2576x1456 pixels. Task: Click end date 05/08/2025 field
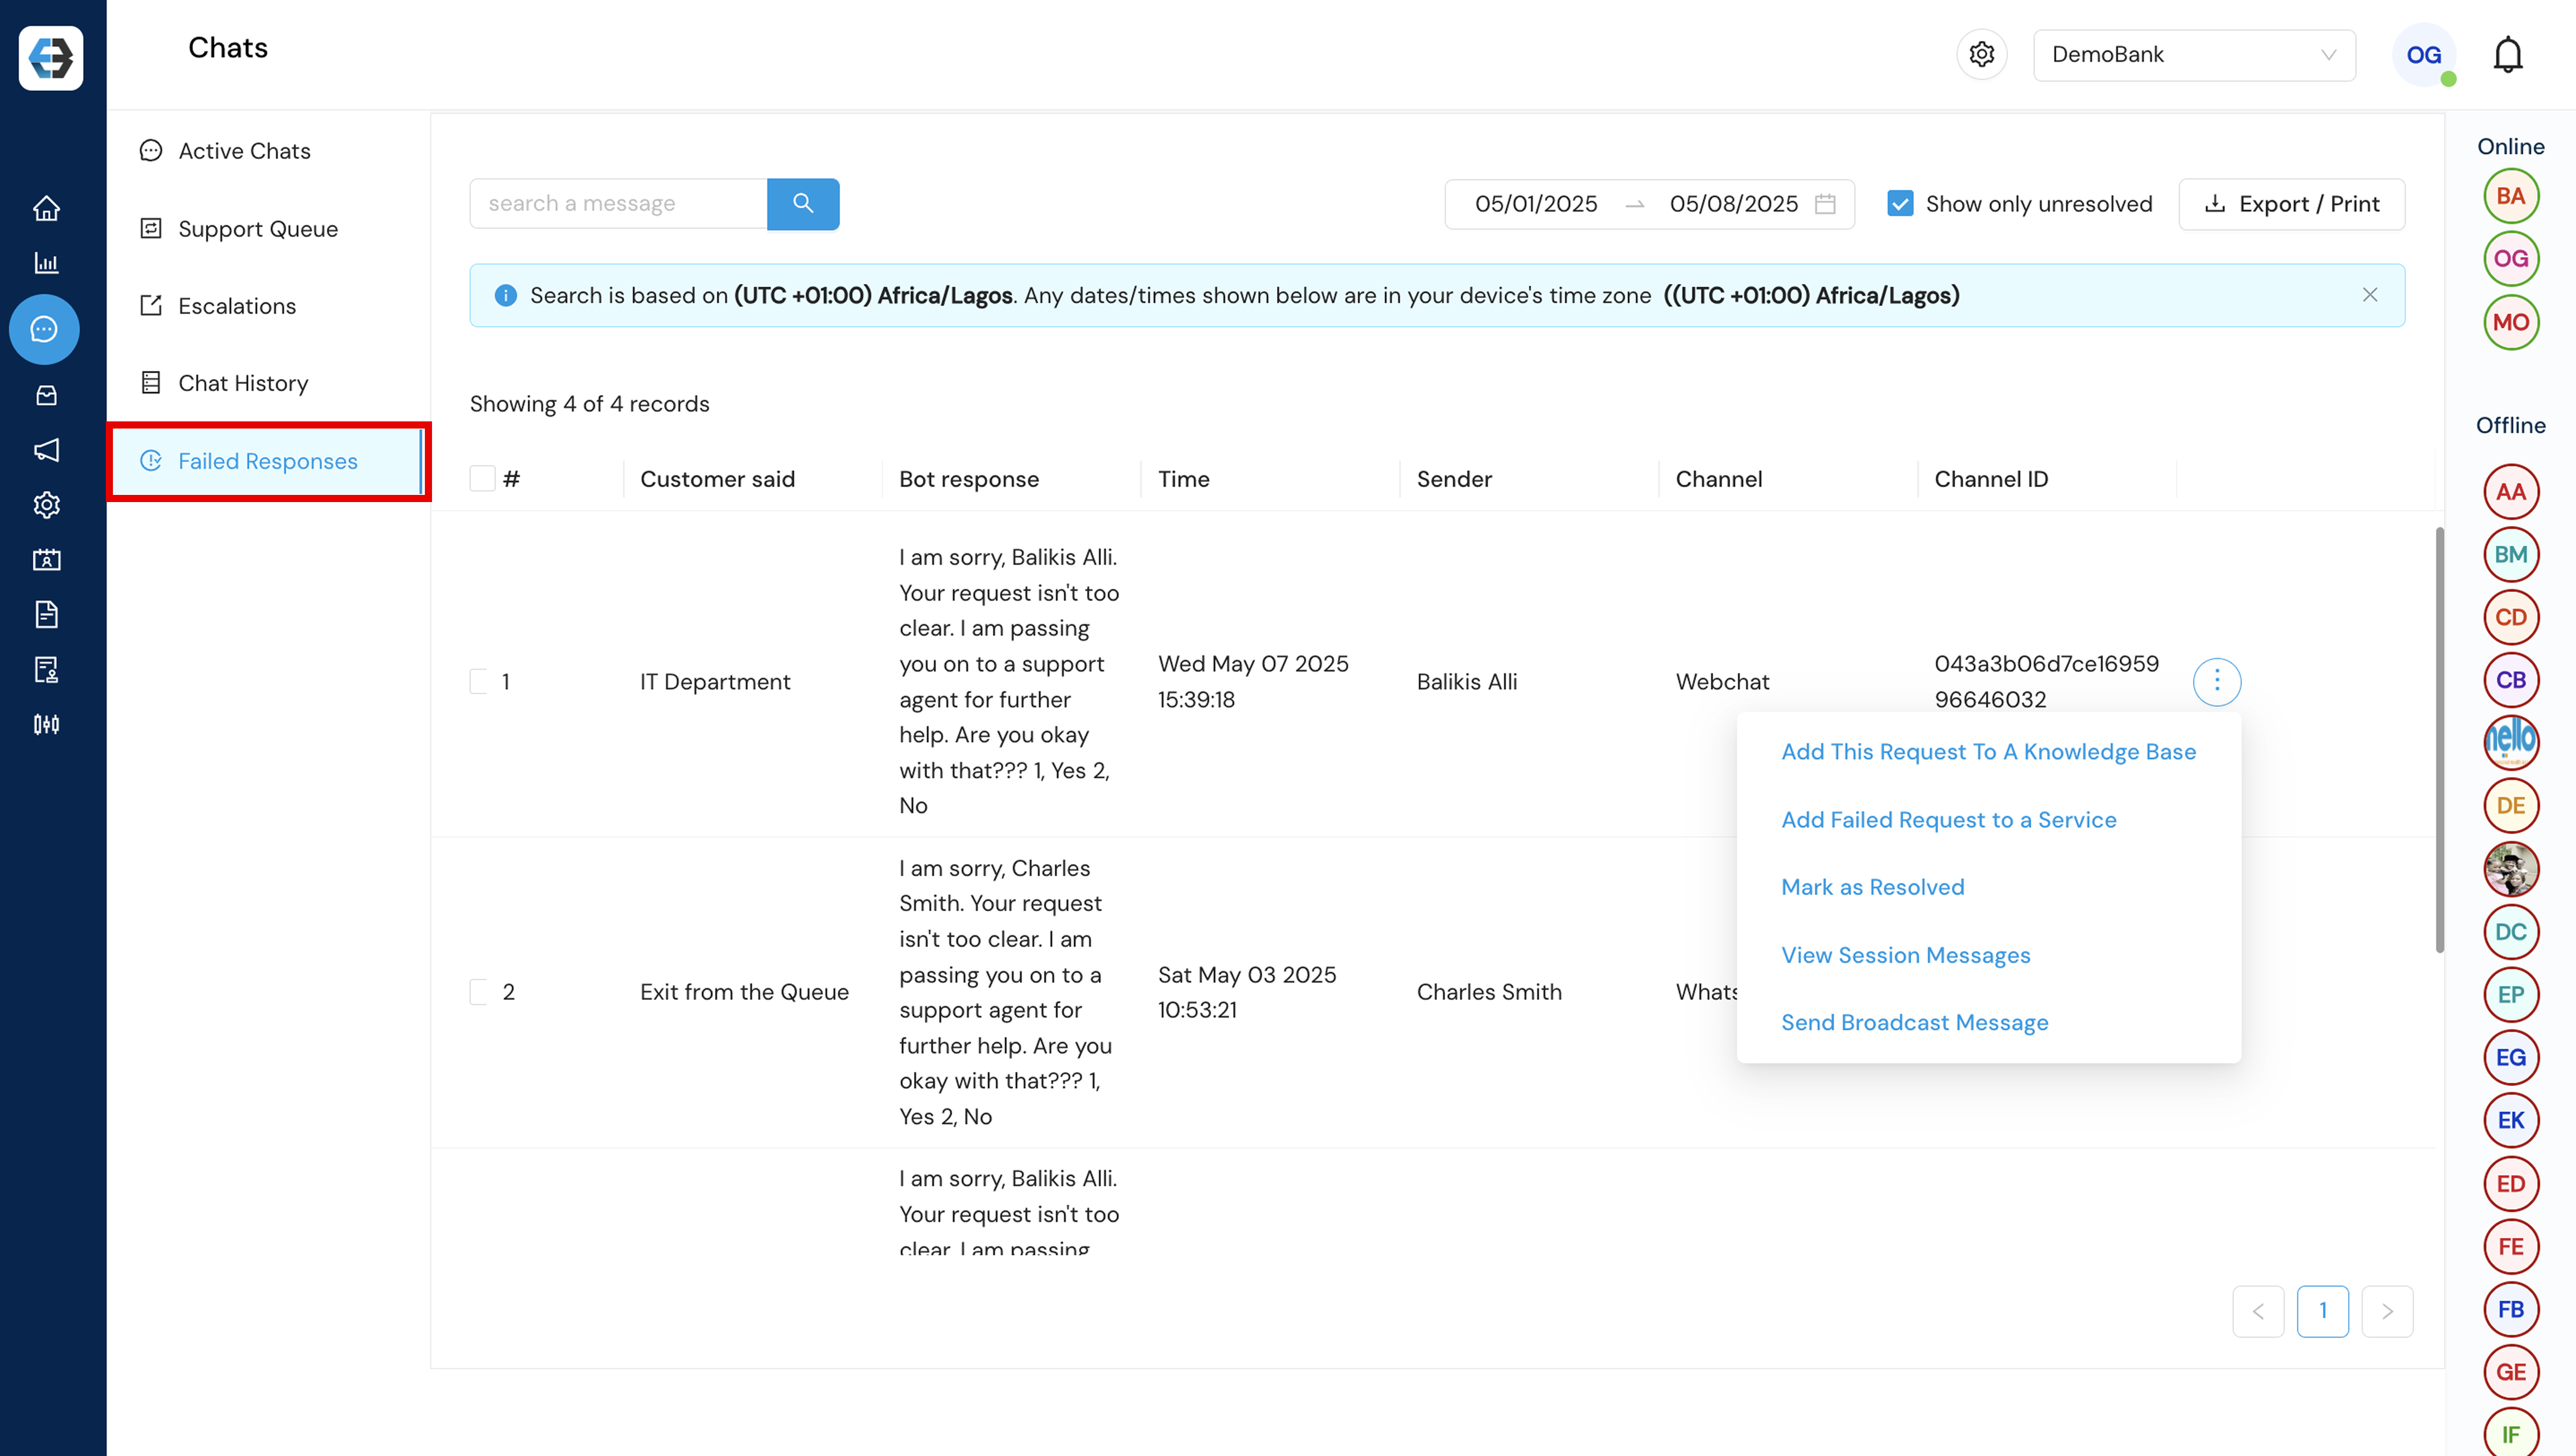1733,204
